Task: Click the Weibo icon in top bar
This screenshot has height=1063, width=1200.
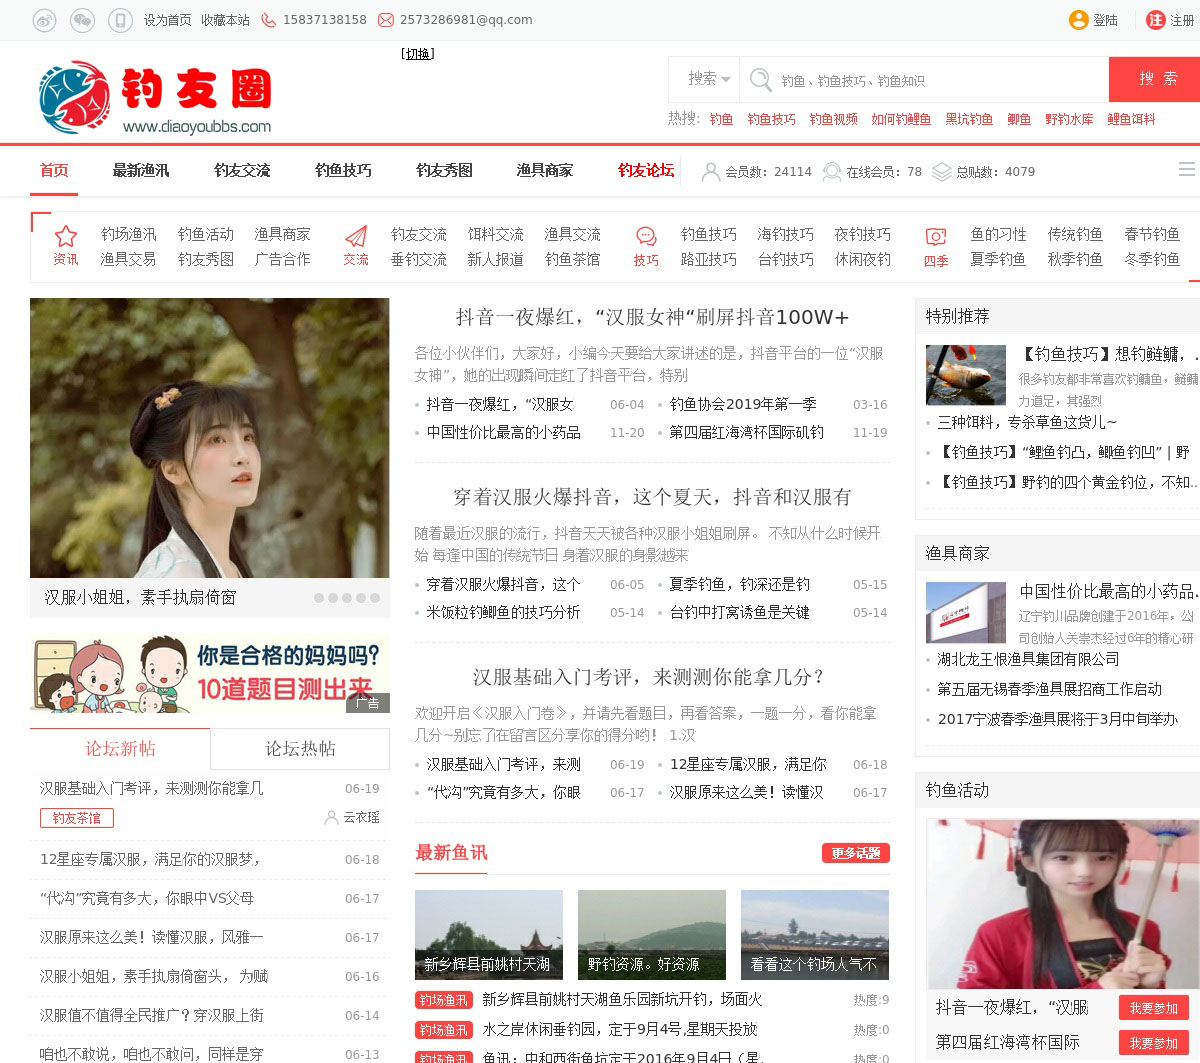Action: coord(44,20)
